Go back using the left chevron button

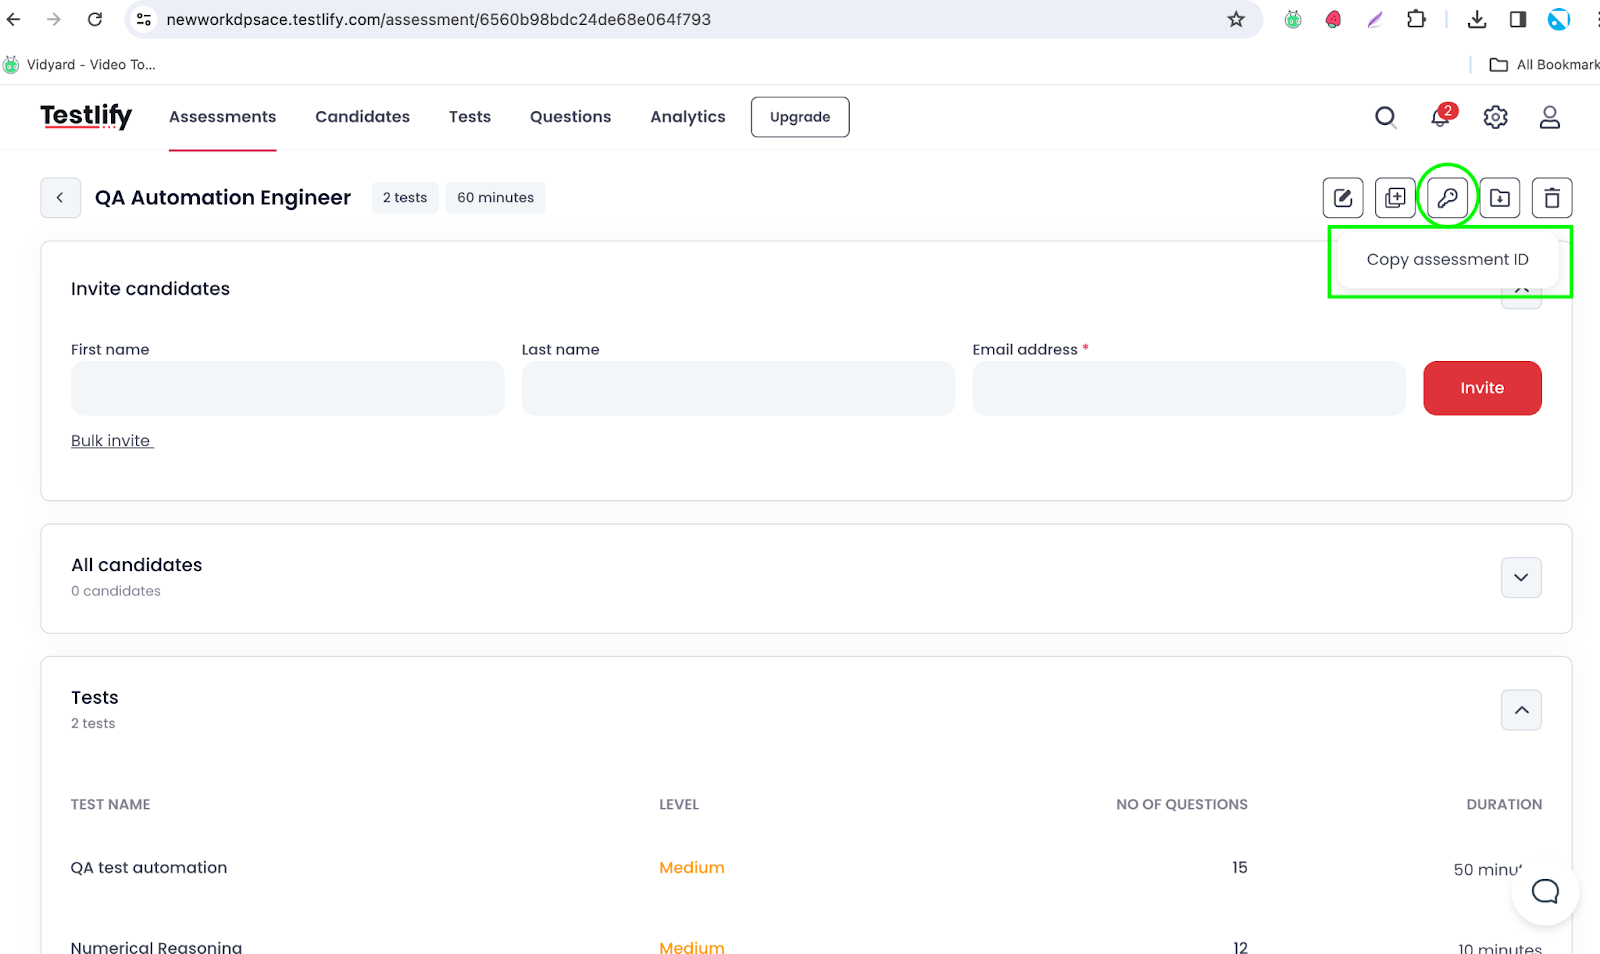(60, 198)
